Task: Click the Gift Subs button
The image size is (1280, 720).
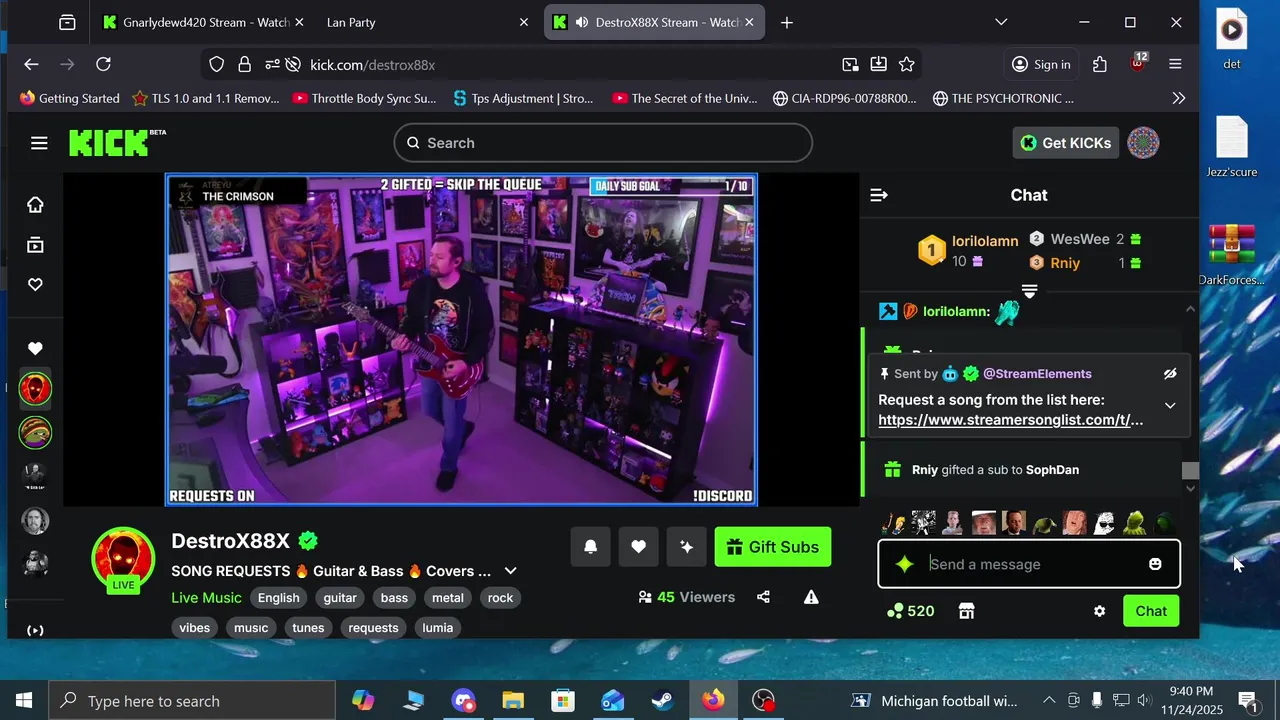Action: point(773,547)
